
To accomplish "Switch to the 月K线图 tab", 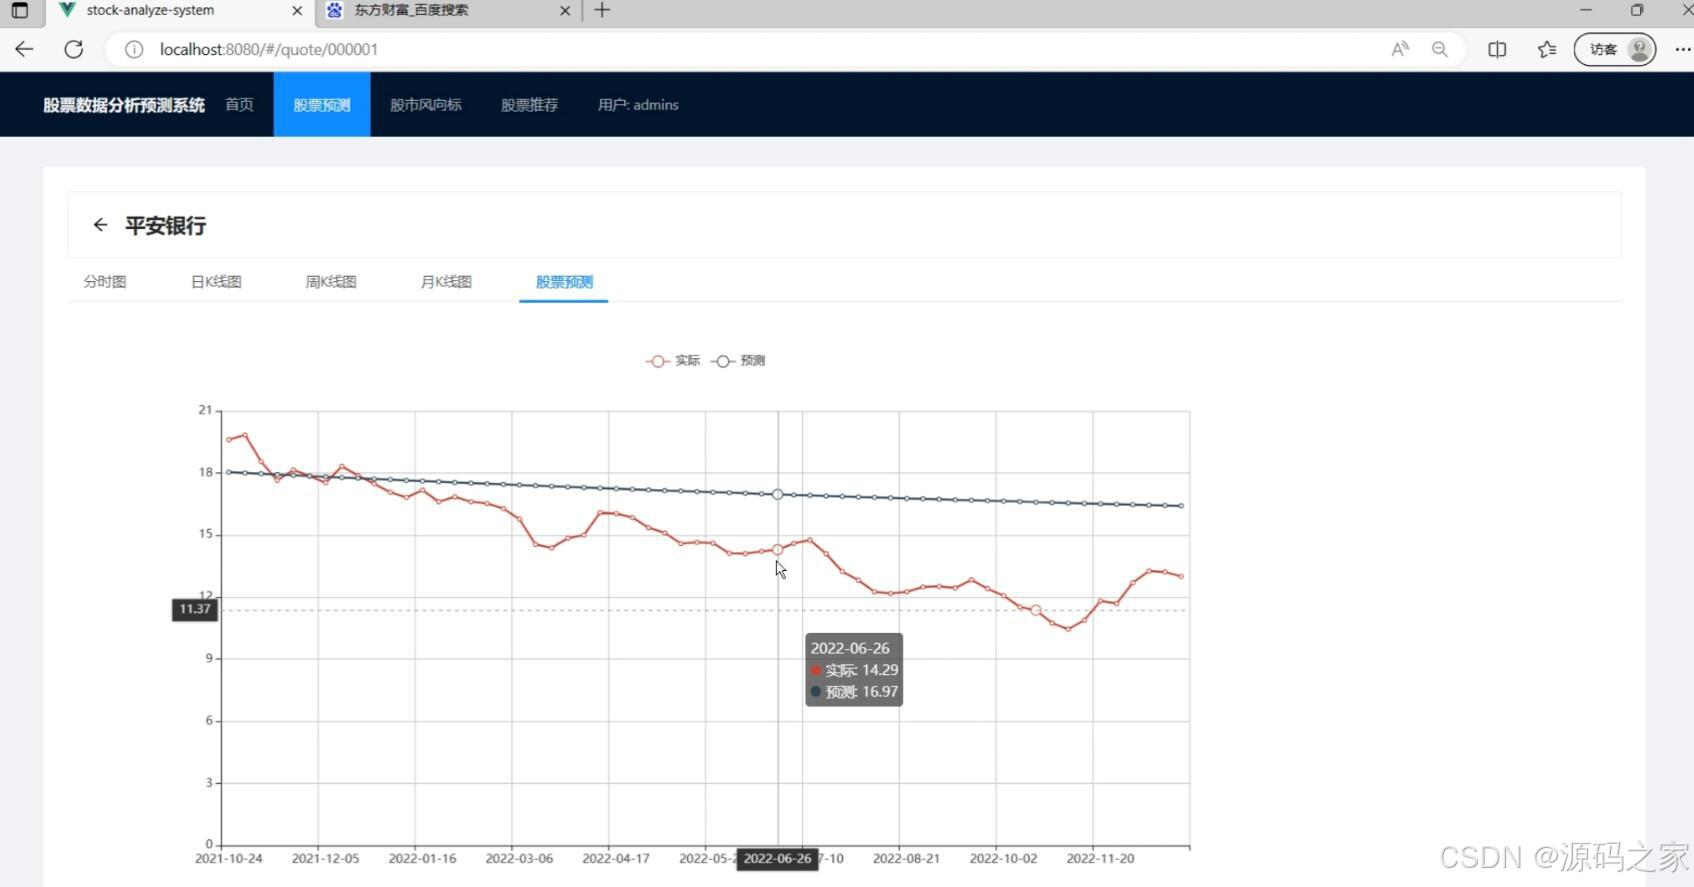I will click(x=446, y=282).
